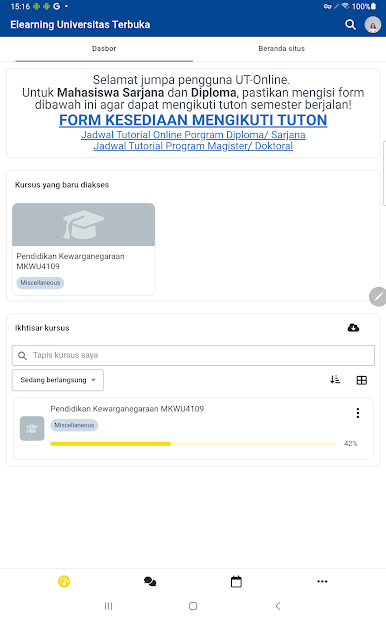This screenshot has height=618, width=386.
Task: Open Jadwal Tutorial Online Diploma/Sarjana link
Action: [193, 135]
